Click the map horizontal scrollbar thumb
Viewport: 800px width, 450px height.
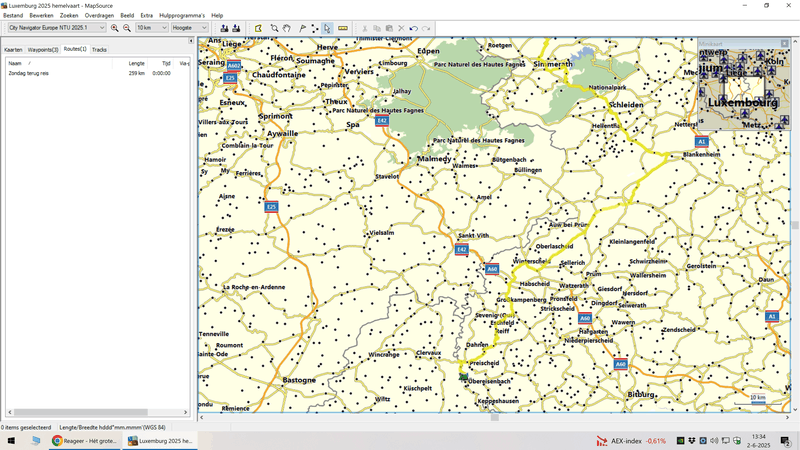[x=494, y=417]
